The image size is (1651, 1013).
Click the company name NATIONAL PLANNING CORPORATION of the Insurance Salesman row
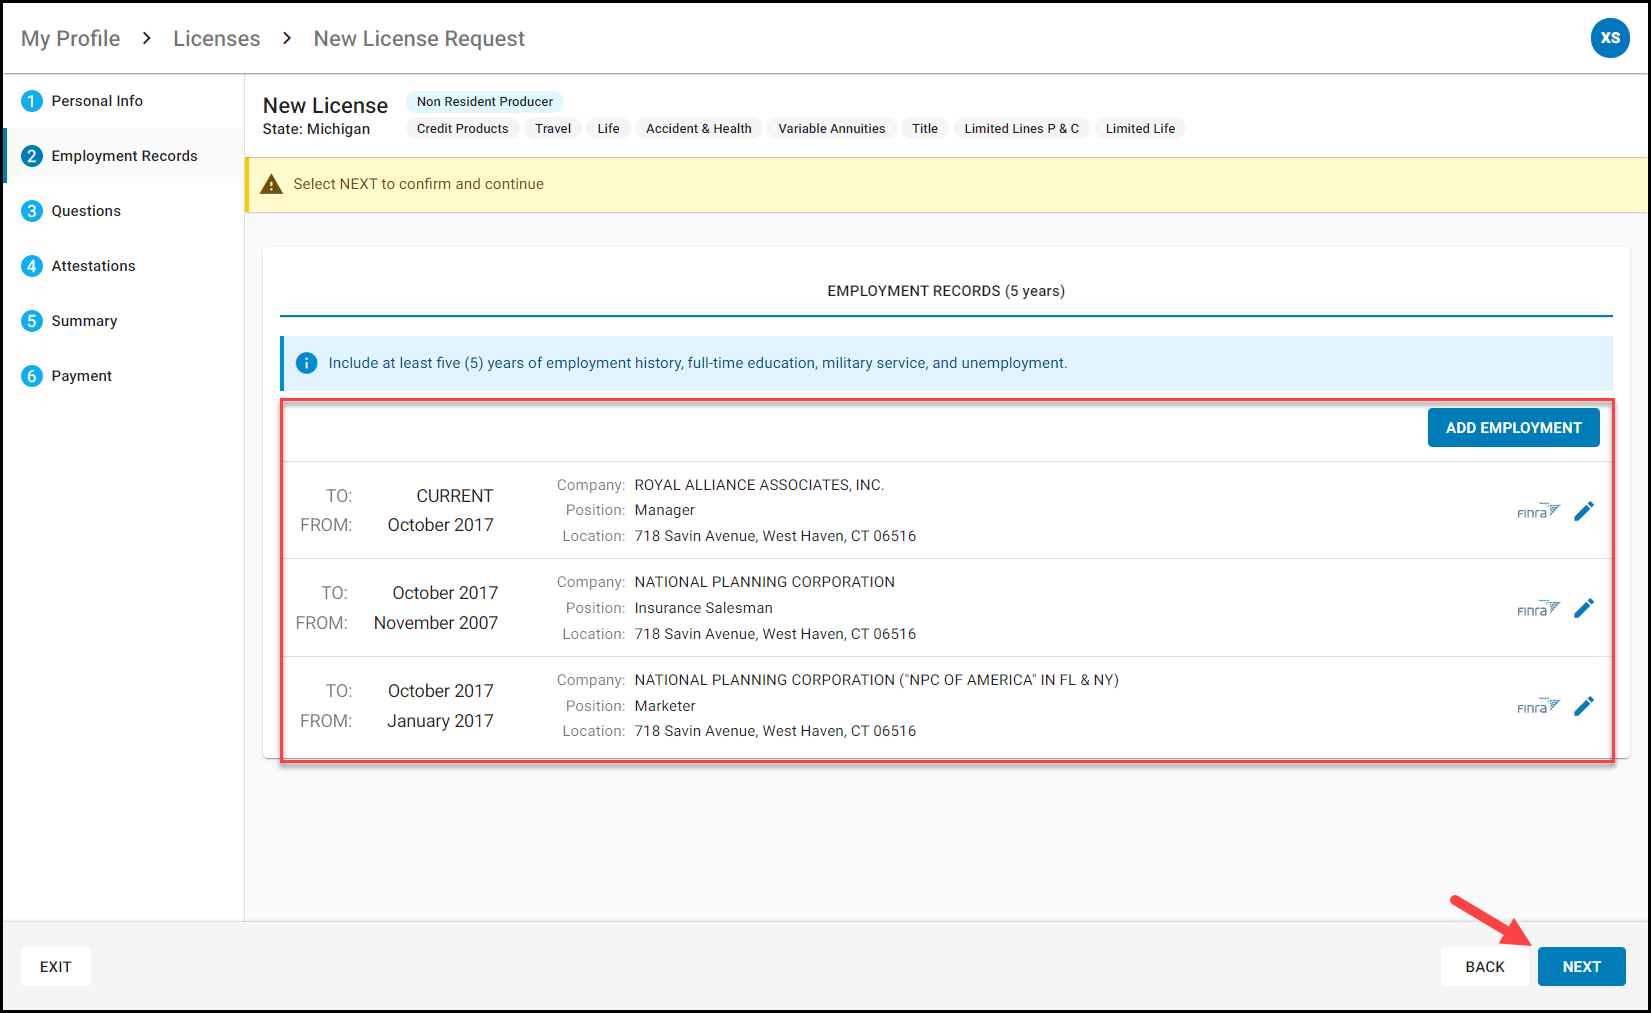(764, 582)
